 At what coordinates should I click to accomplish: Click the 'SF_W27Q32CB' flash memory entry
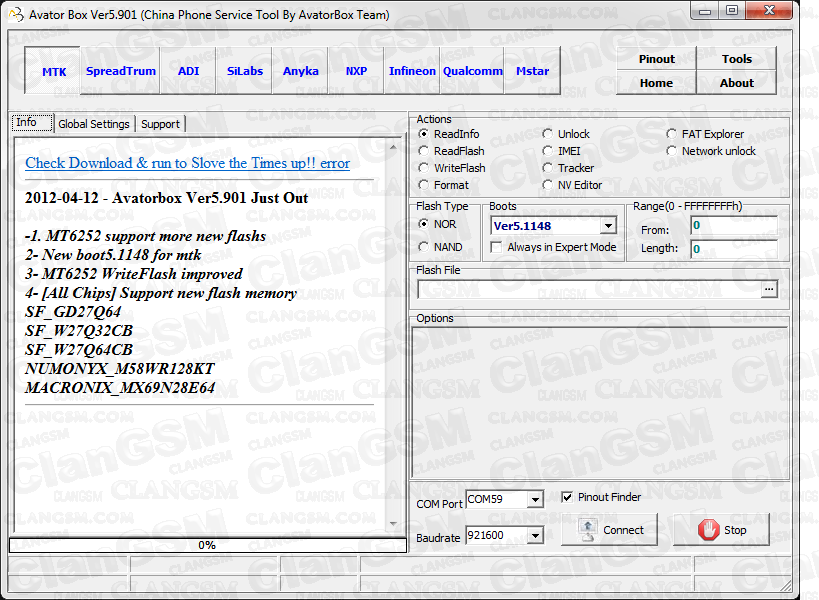pyautogui.click(x=79, y=331)
